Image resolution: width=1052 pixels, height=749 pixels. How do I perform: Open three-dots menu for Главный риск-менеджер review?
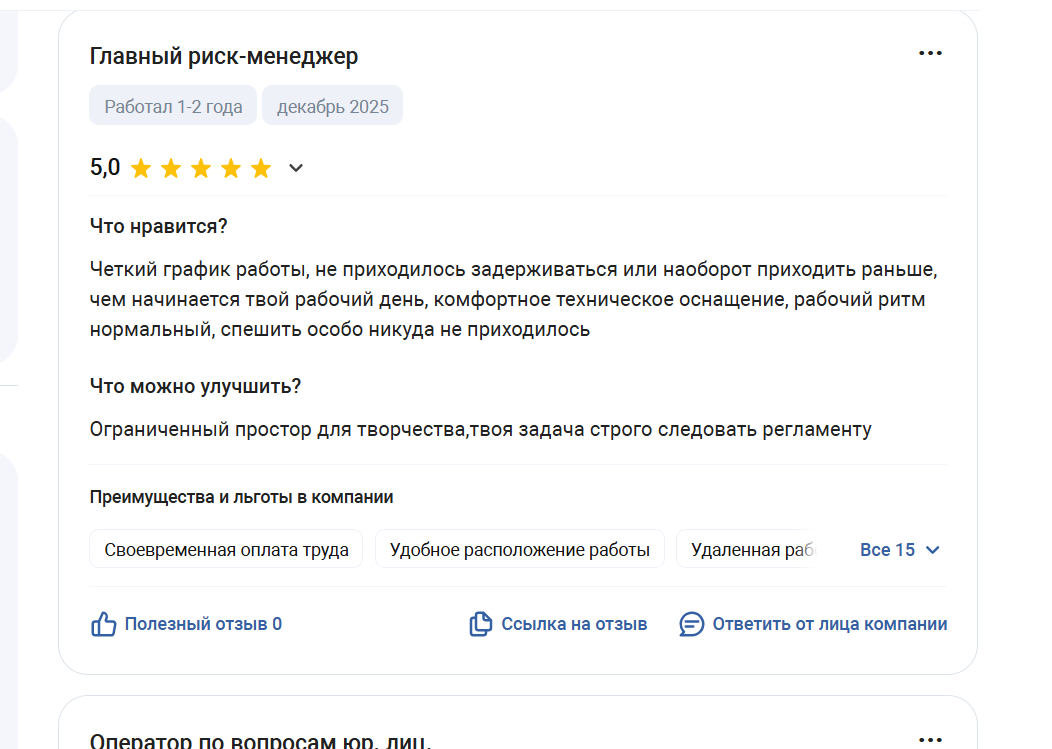click(x=930, y=54)
